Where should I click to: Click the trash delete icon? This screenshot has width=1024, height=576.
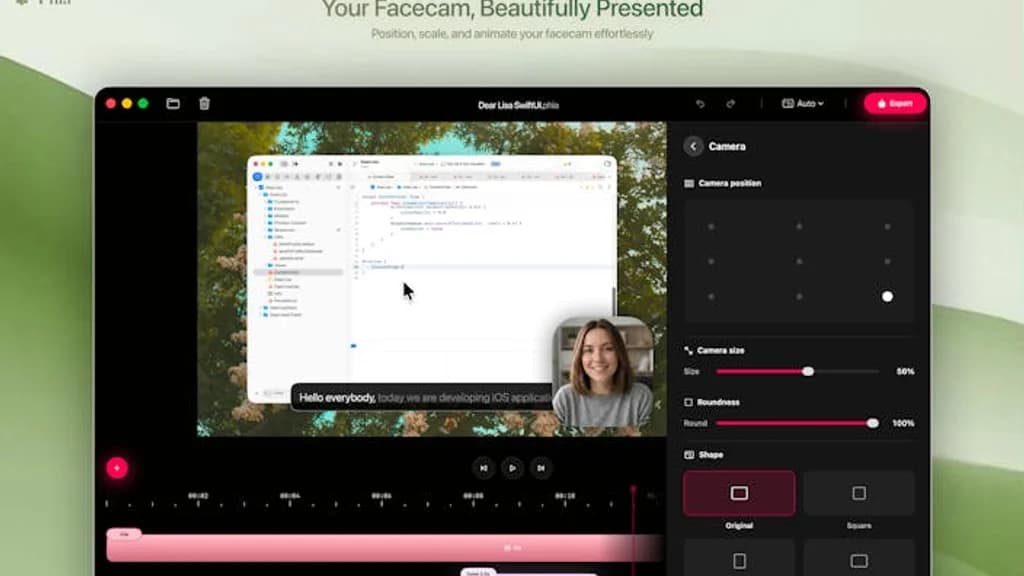[204, 103]
